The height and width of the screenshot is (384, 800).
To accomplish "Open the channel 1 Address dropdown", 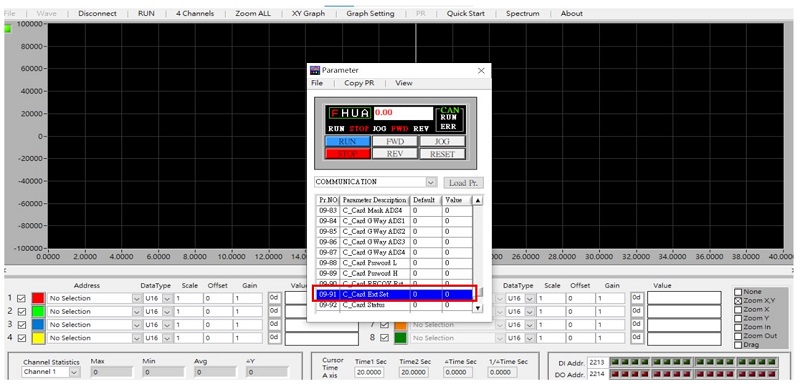I will pos(137,298).
